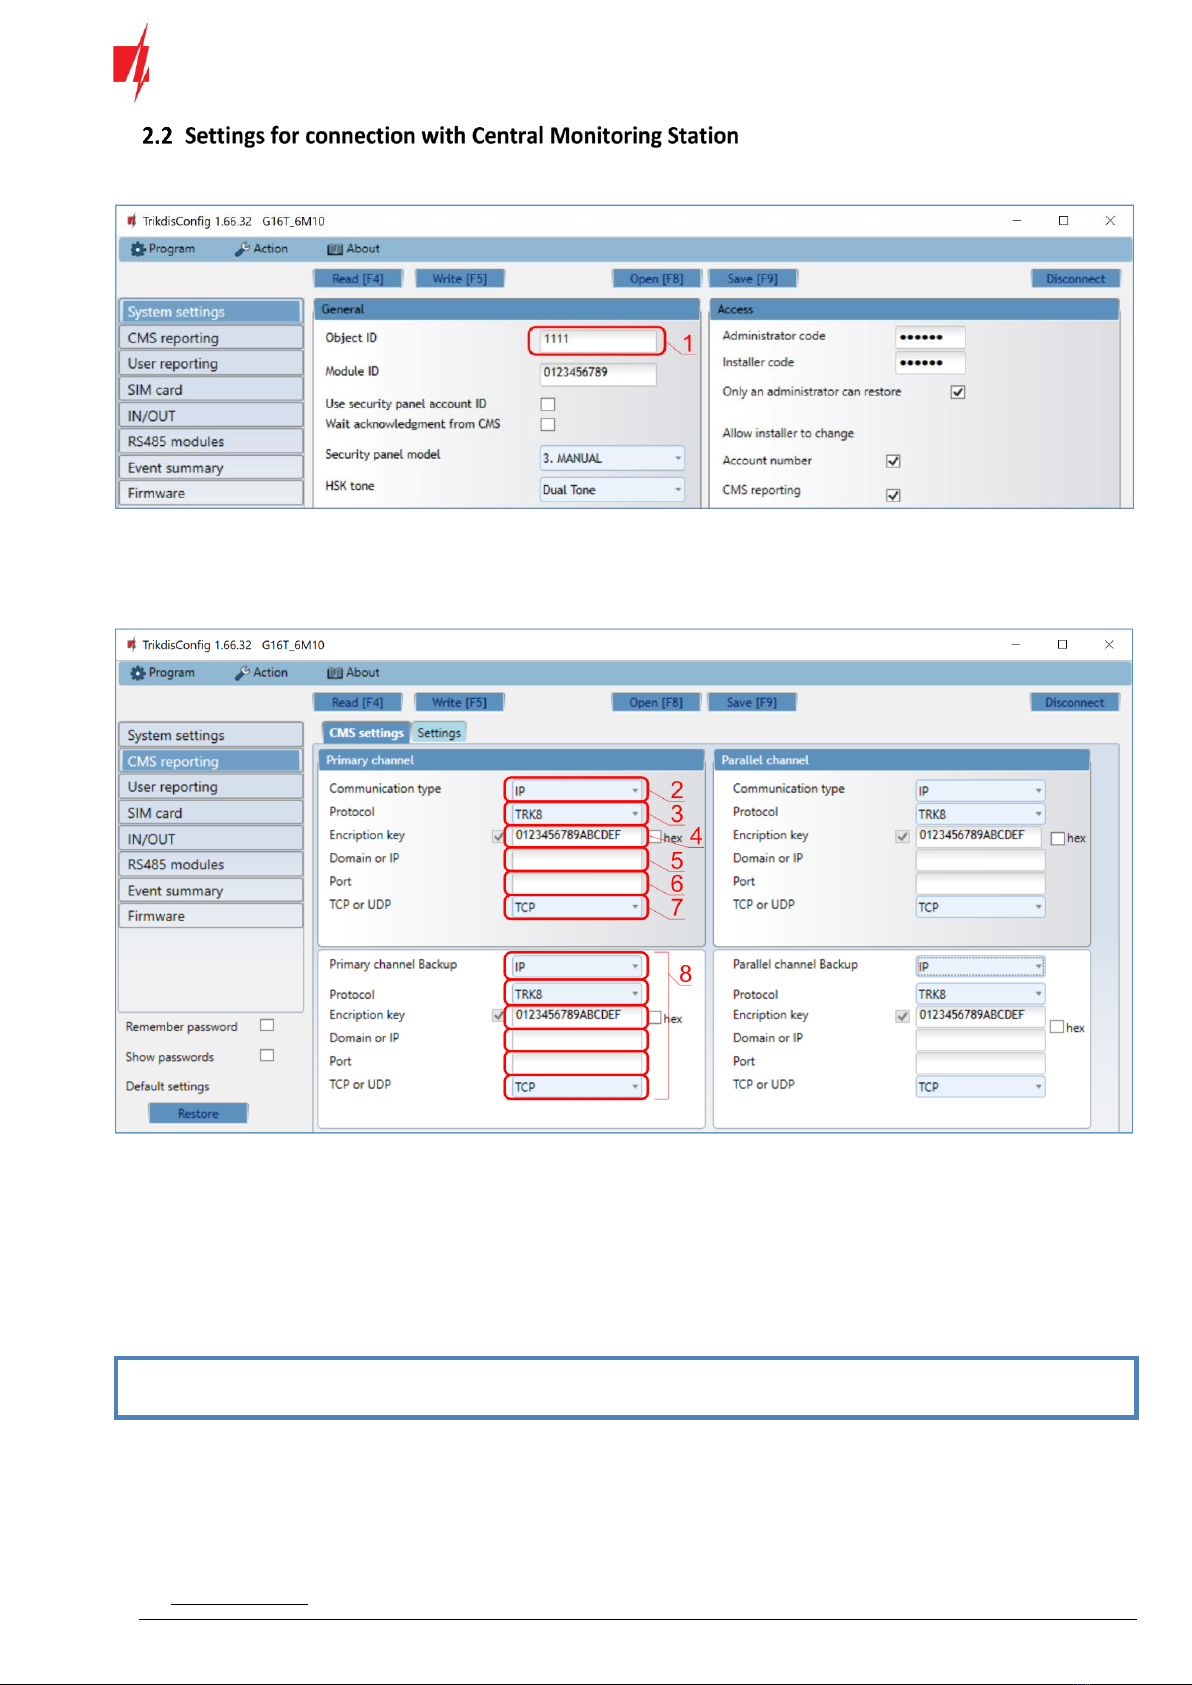1192x1685 pixels.
Task: Click Write [F5] in the upper window
Action: [x=460, y=279]
